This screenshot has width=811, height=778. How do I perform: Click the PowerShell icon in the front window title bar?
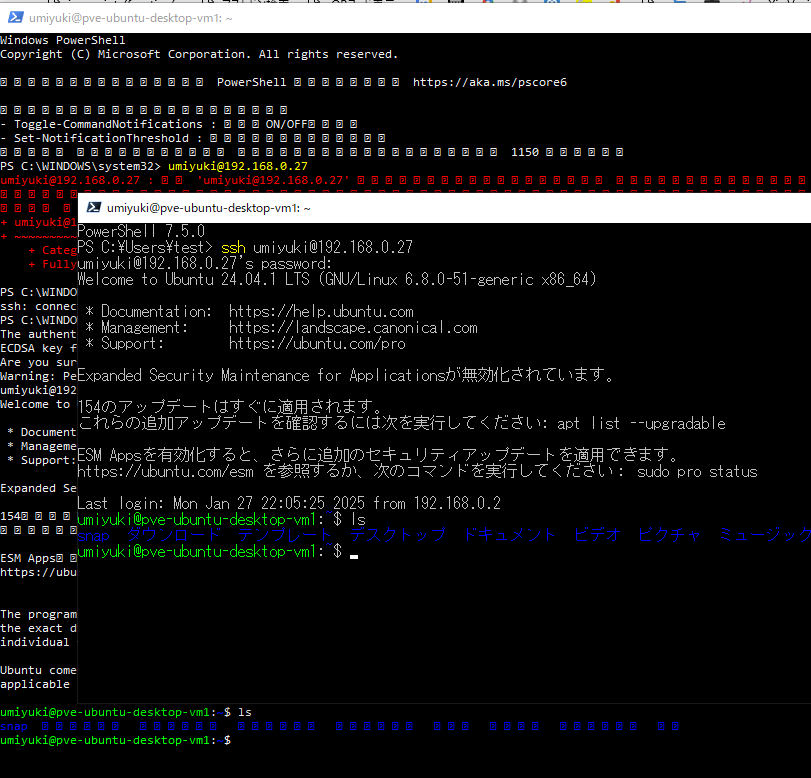coord(94,207)
